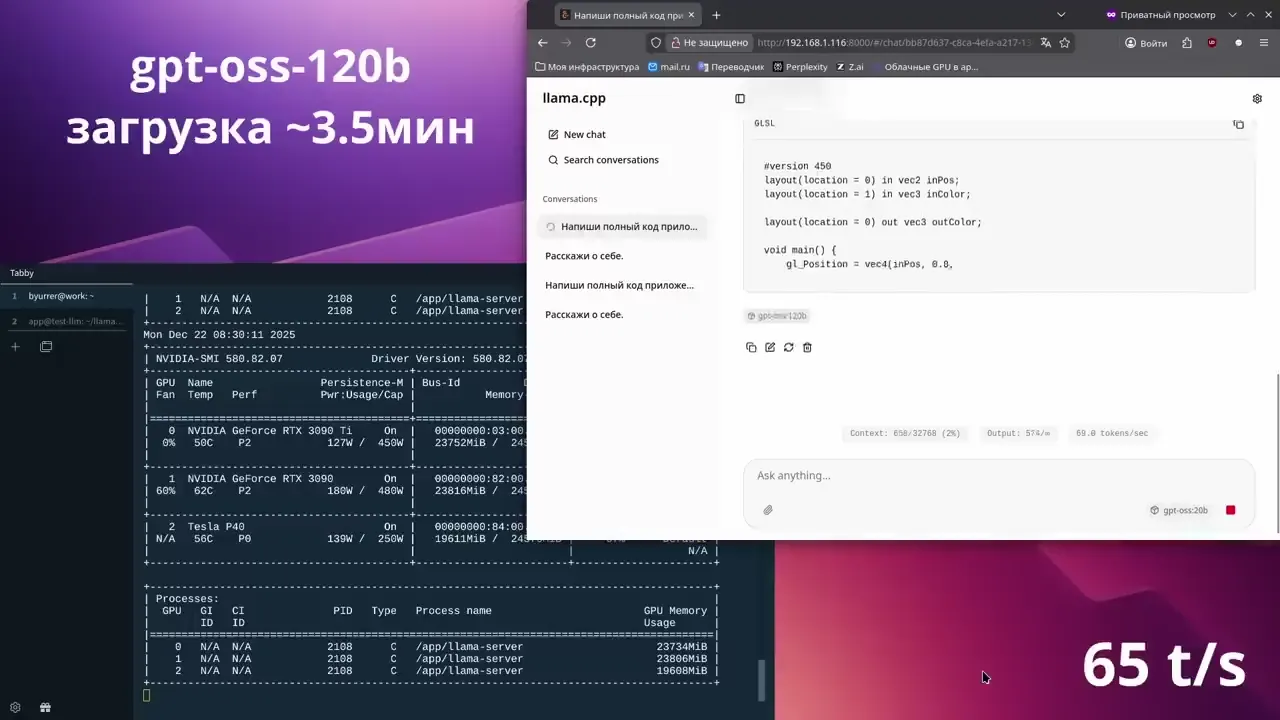Click the #version 450 code line
This screenshot has width=1280, height=720.
(797, 167)
